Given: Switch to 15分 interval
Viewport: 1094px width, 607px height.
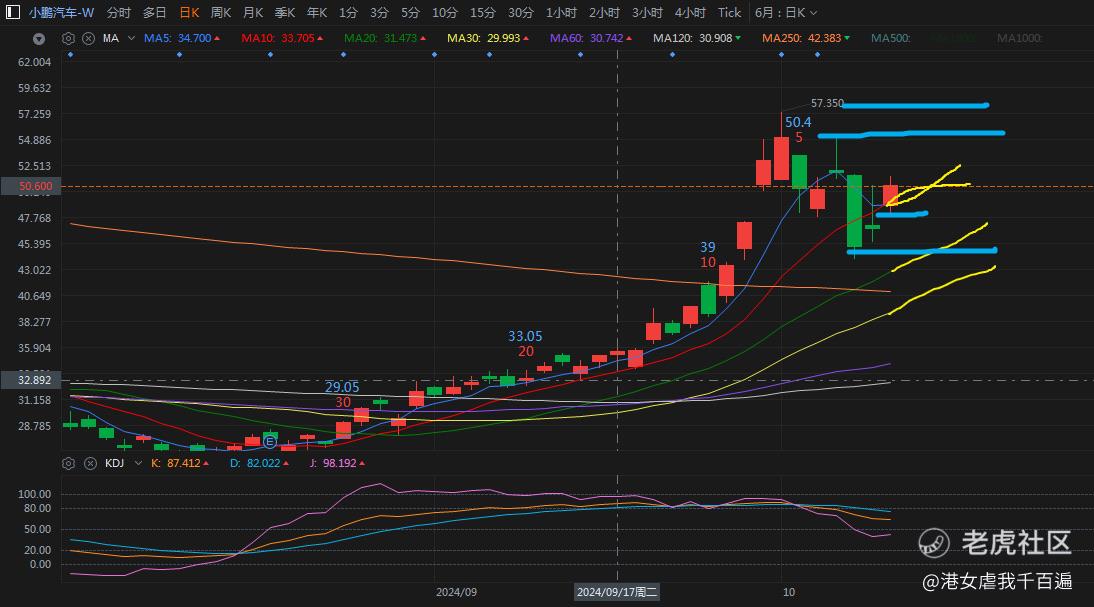Looking at the screenshot, I should [x=482, y=13].
